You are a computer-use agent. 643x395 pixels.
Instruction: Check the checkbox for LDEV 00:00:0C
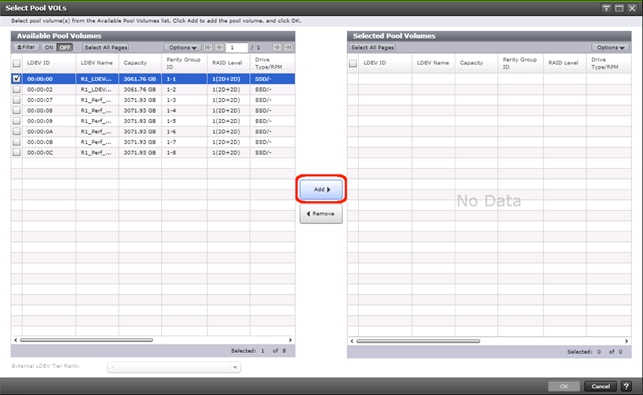[x=16, y=153]
